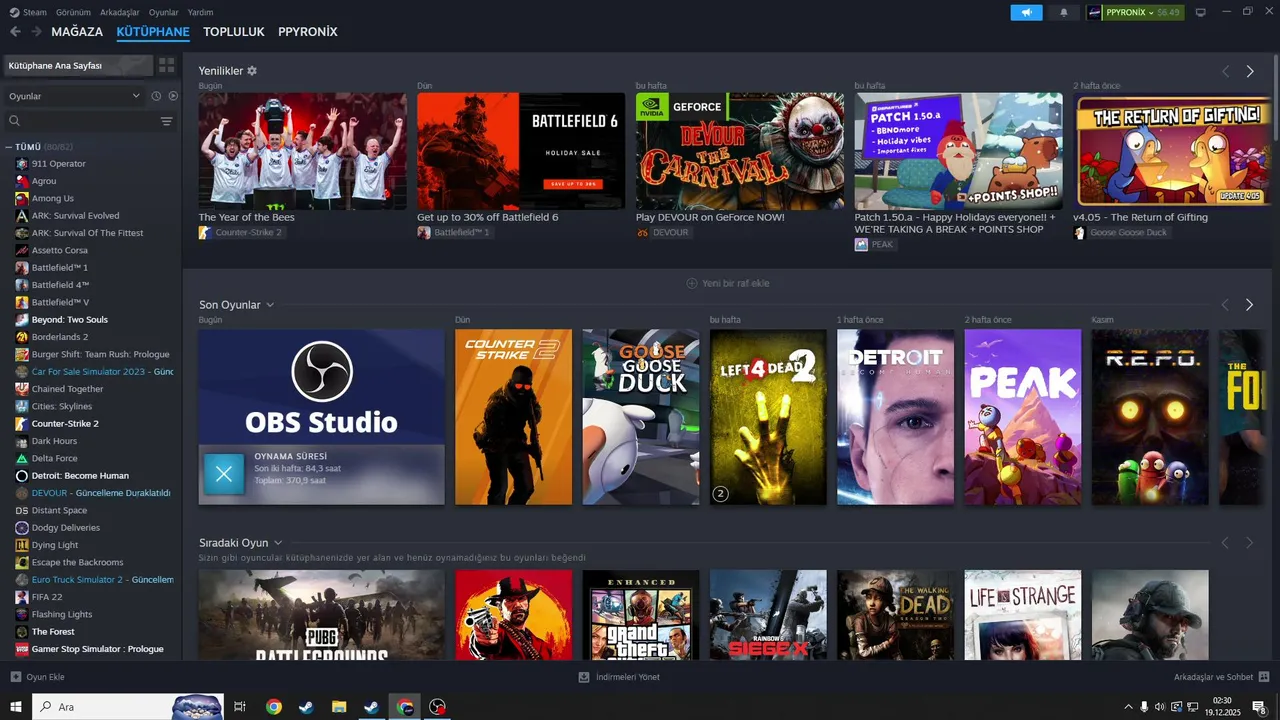Click the Oyun Ekle plus icon
1280x720 pixels.
15,677
